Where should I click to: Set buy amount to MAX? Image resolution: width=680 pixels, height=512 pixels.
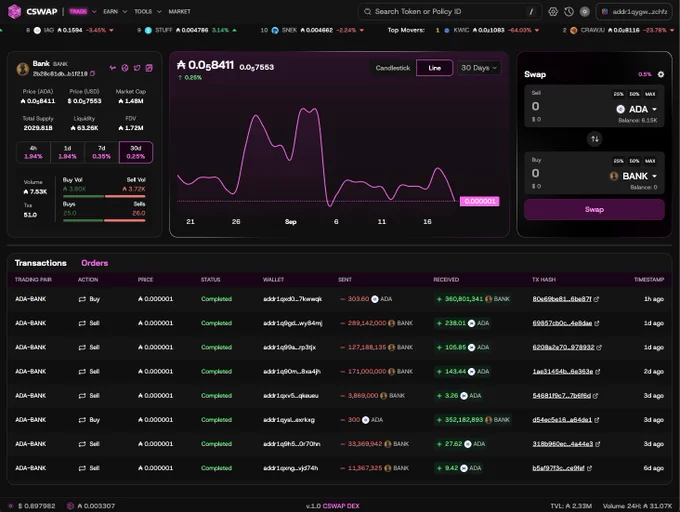650,161
